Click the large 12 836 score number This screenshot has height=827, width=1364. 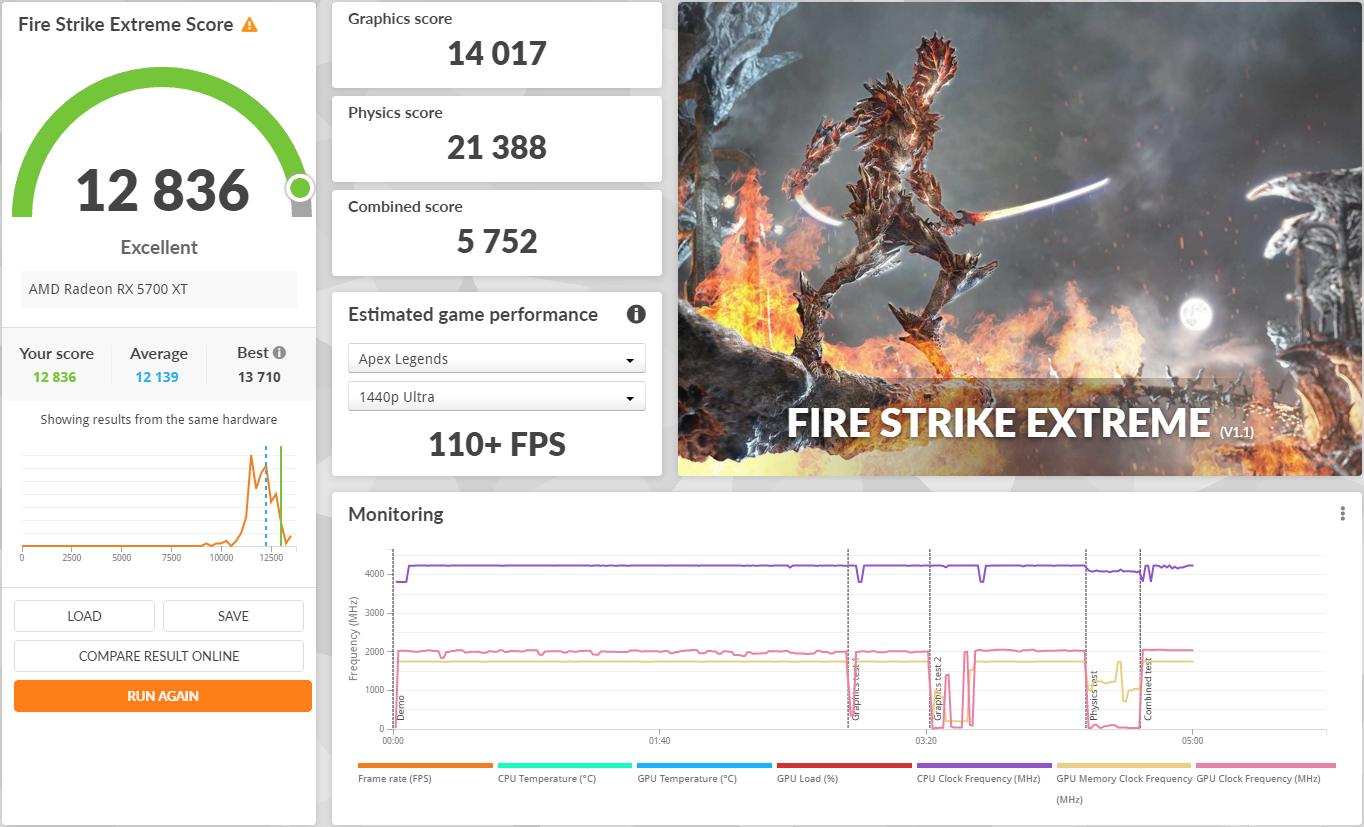pos(162,189)
